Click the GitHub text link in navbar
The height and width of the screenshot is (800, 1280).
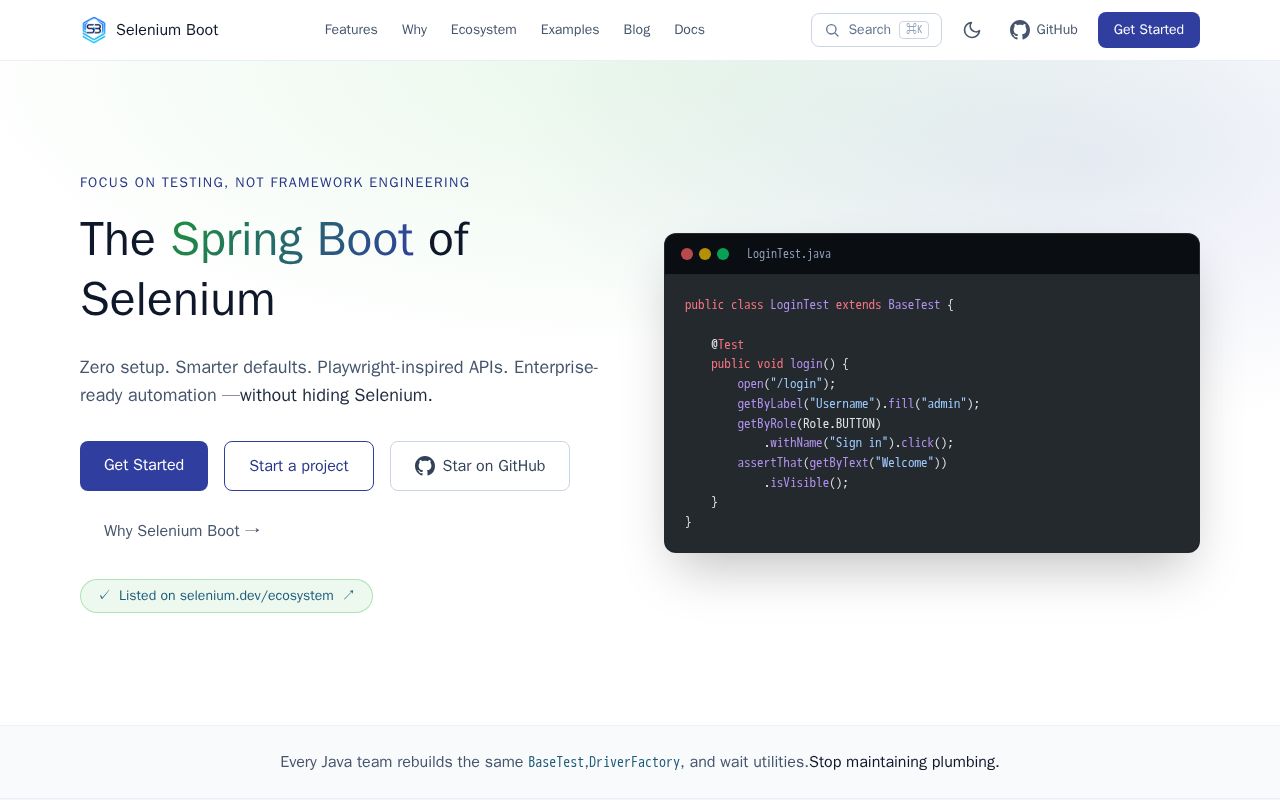tap(1057, 30)
